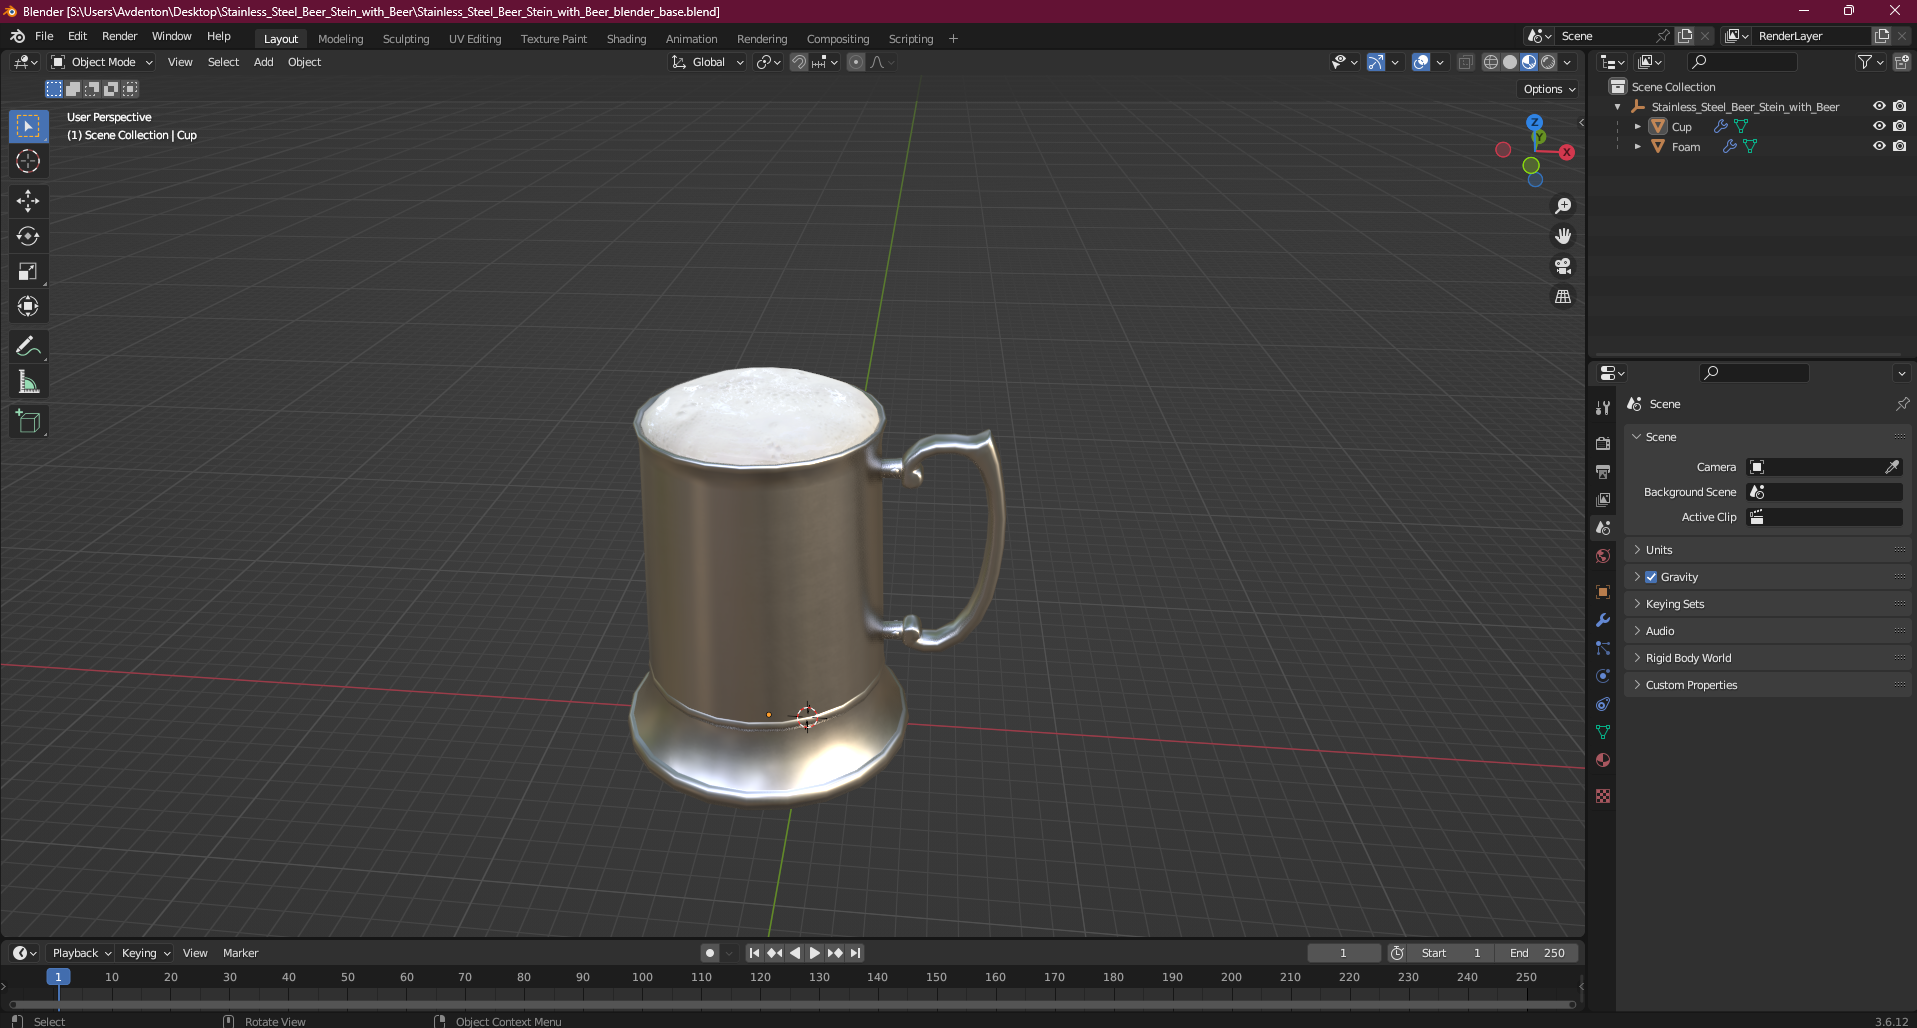Click the Camera eyedropper button
The height and width of the screenshot is (1028, 1917).
tap(1892, 467)
